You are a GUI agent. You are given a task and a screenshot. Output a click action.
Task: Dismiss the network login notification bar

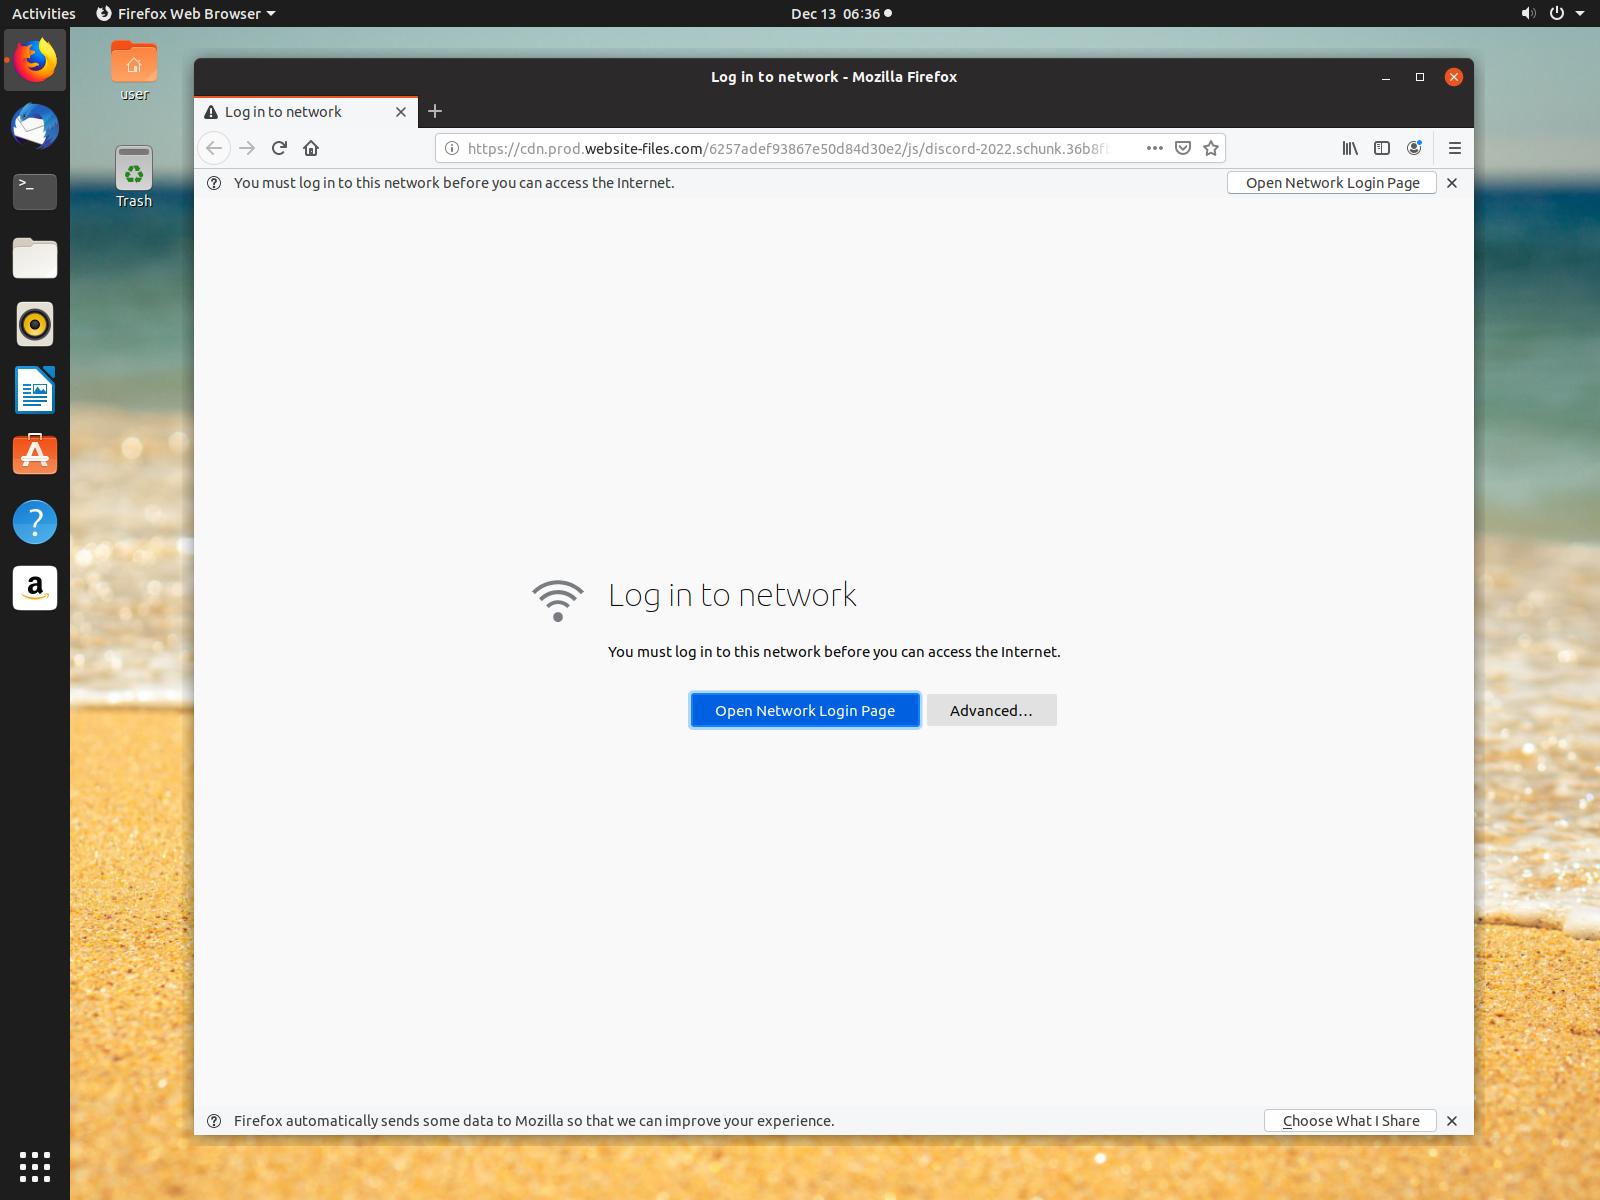click(x=1452, y=183)
